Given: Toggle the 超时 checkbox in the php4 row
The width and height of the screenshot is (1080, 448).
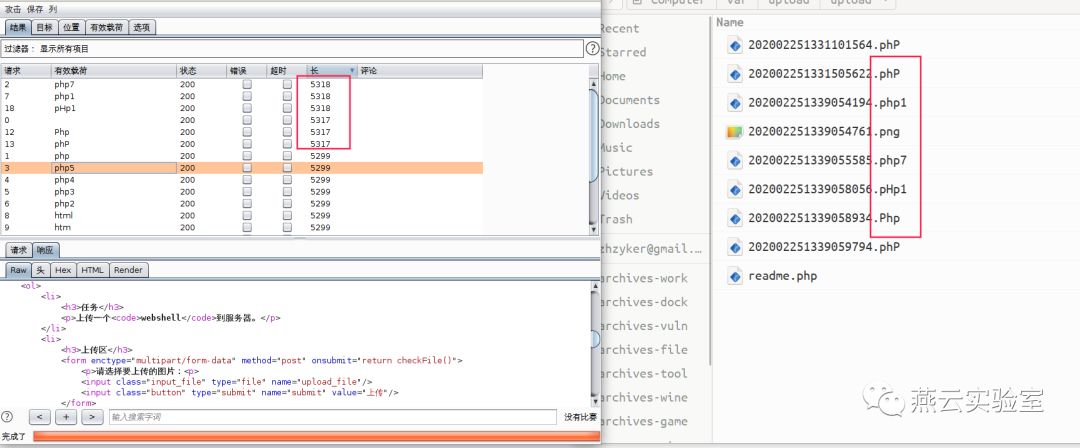Looking at the screenshot, I should click(287, 180).
